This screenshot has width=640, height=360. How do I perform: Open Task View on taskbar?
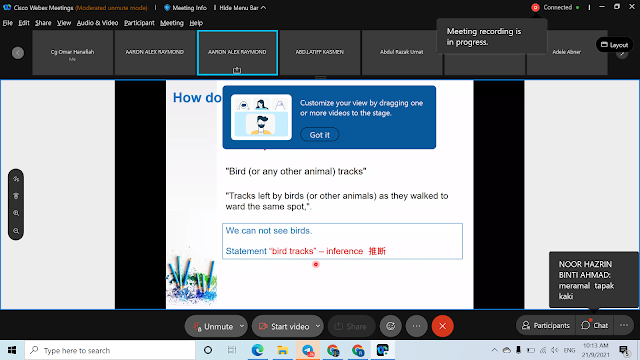click(x=232, y=350)
